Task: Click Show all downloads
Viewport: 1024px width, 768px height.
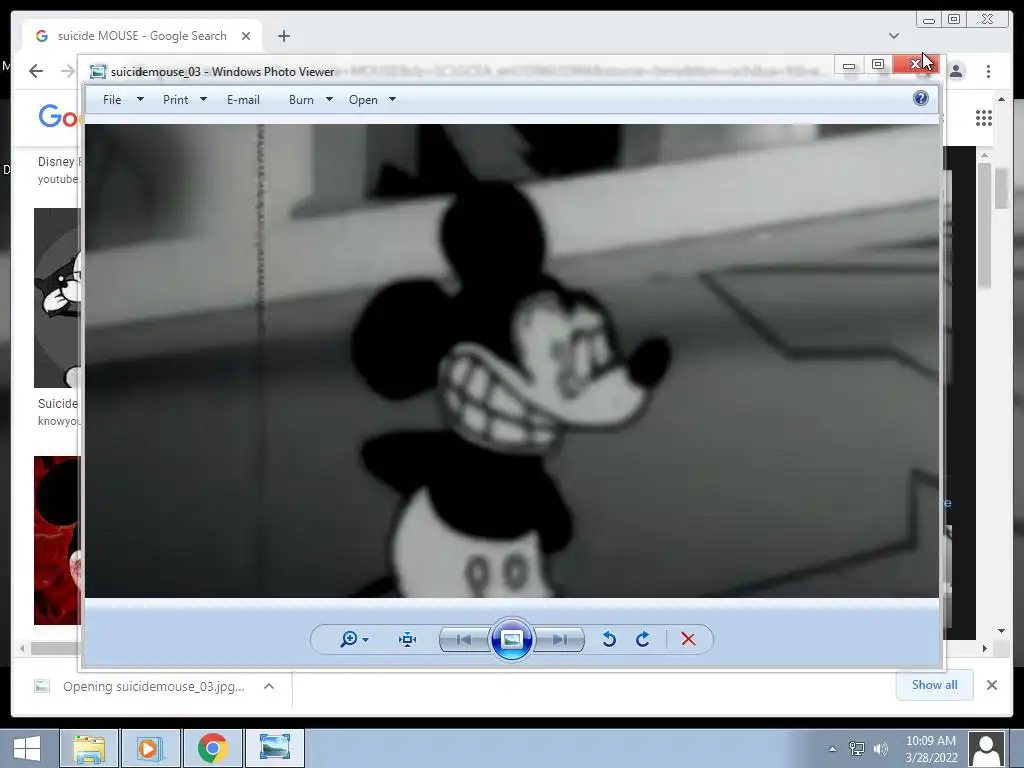Action: pyautogui.click(x=935, y=685)
